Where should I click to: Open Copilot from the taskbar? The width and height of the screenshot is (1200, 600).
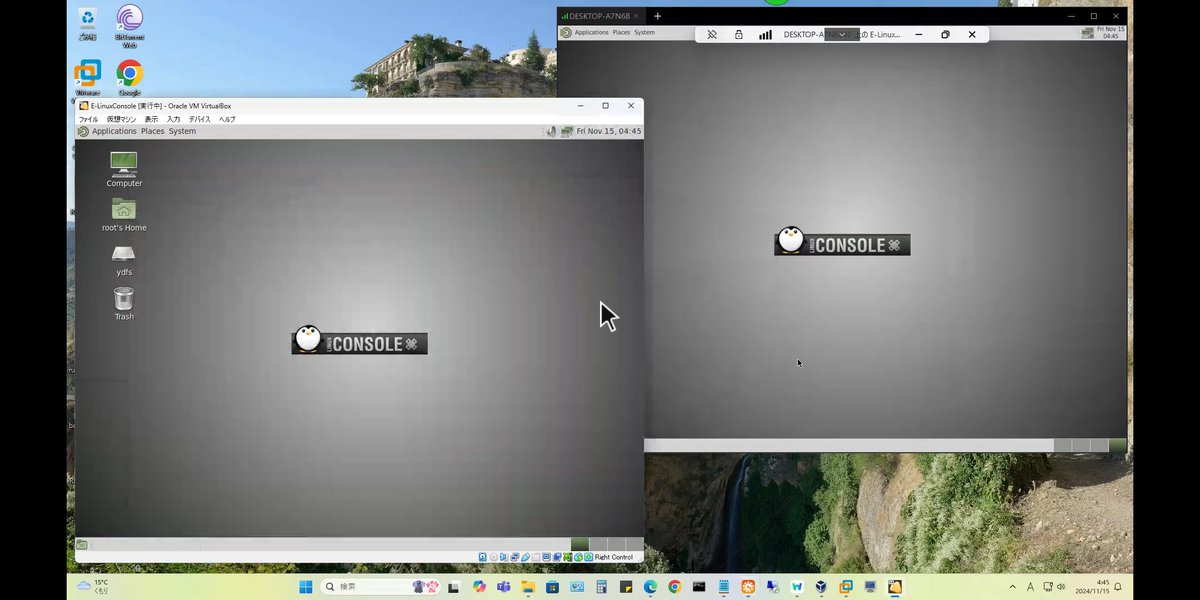(x=479, y=587)
